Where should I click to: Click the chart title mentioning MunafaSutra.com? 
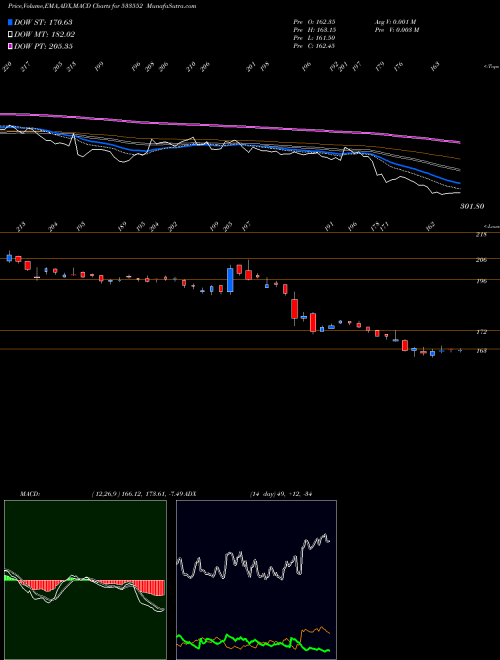102,6
